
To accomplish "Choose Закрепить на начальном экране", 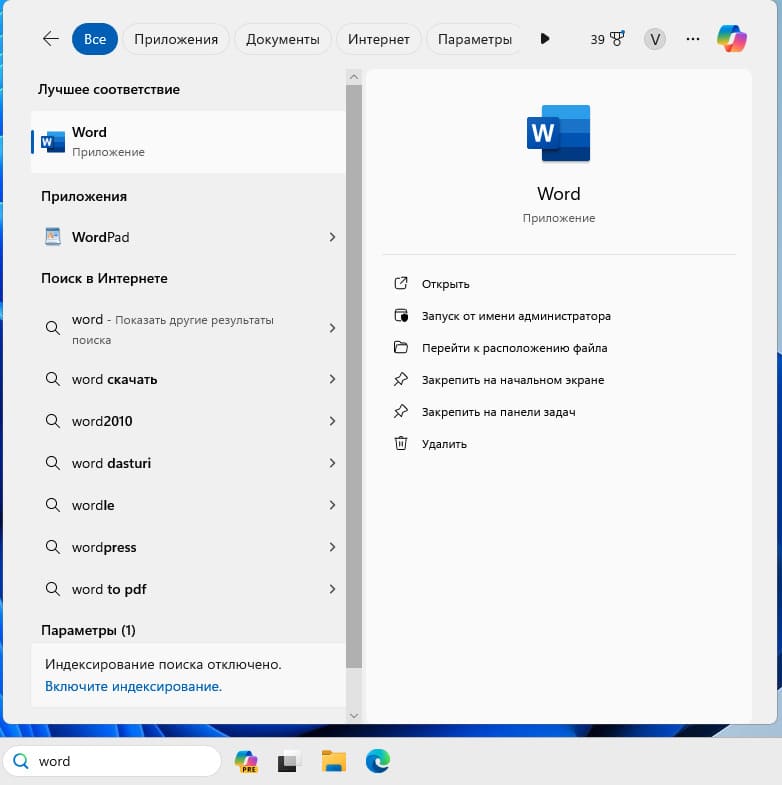I will pos(513,380).
